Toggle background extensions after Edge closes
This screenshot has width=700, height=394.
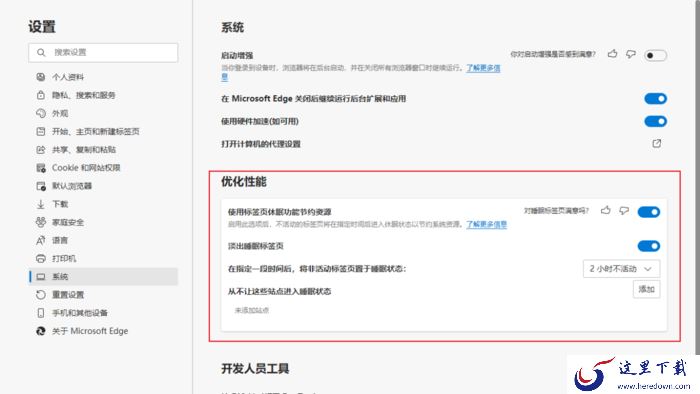point(655,99)
